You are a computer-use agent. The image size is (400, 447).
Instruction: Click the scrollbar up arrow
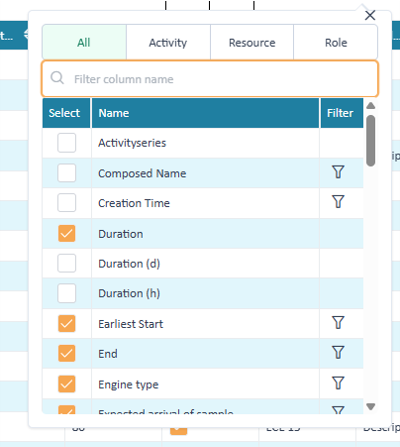(x=371, y=106)
